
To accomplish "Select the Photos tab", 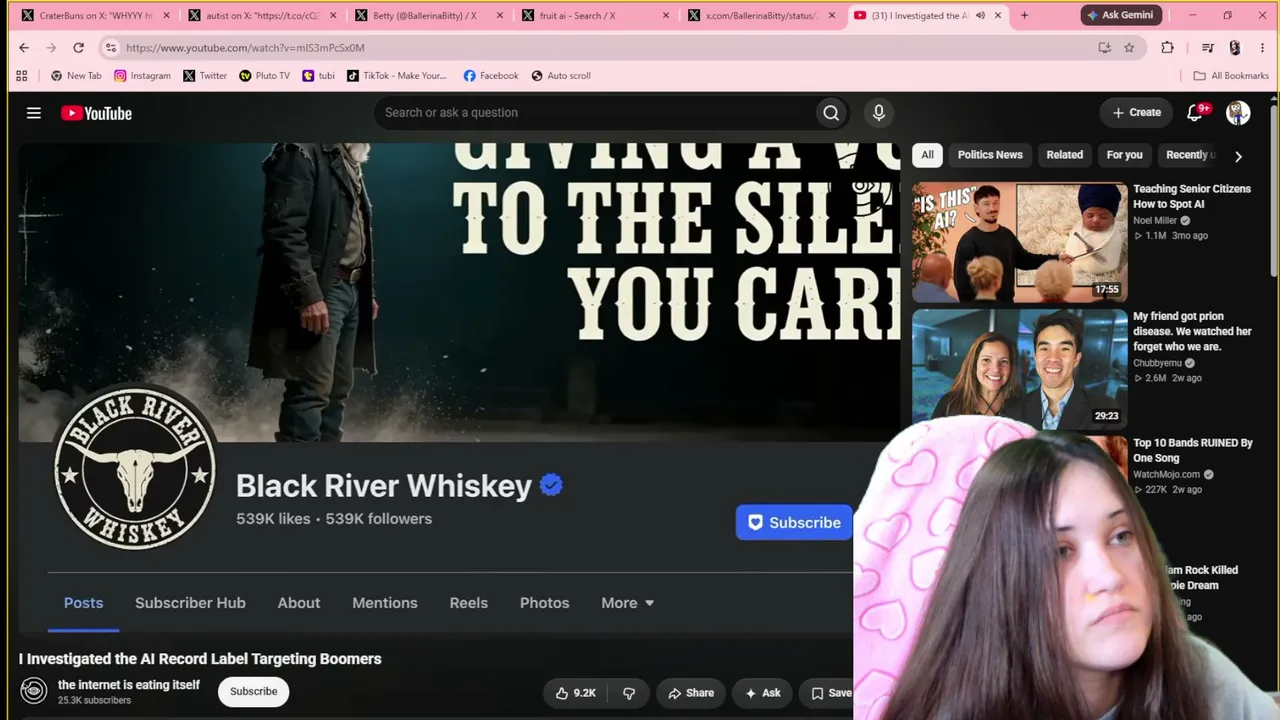I will 545,603.
